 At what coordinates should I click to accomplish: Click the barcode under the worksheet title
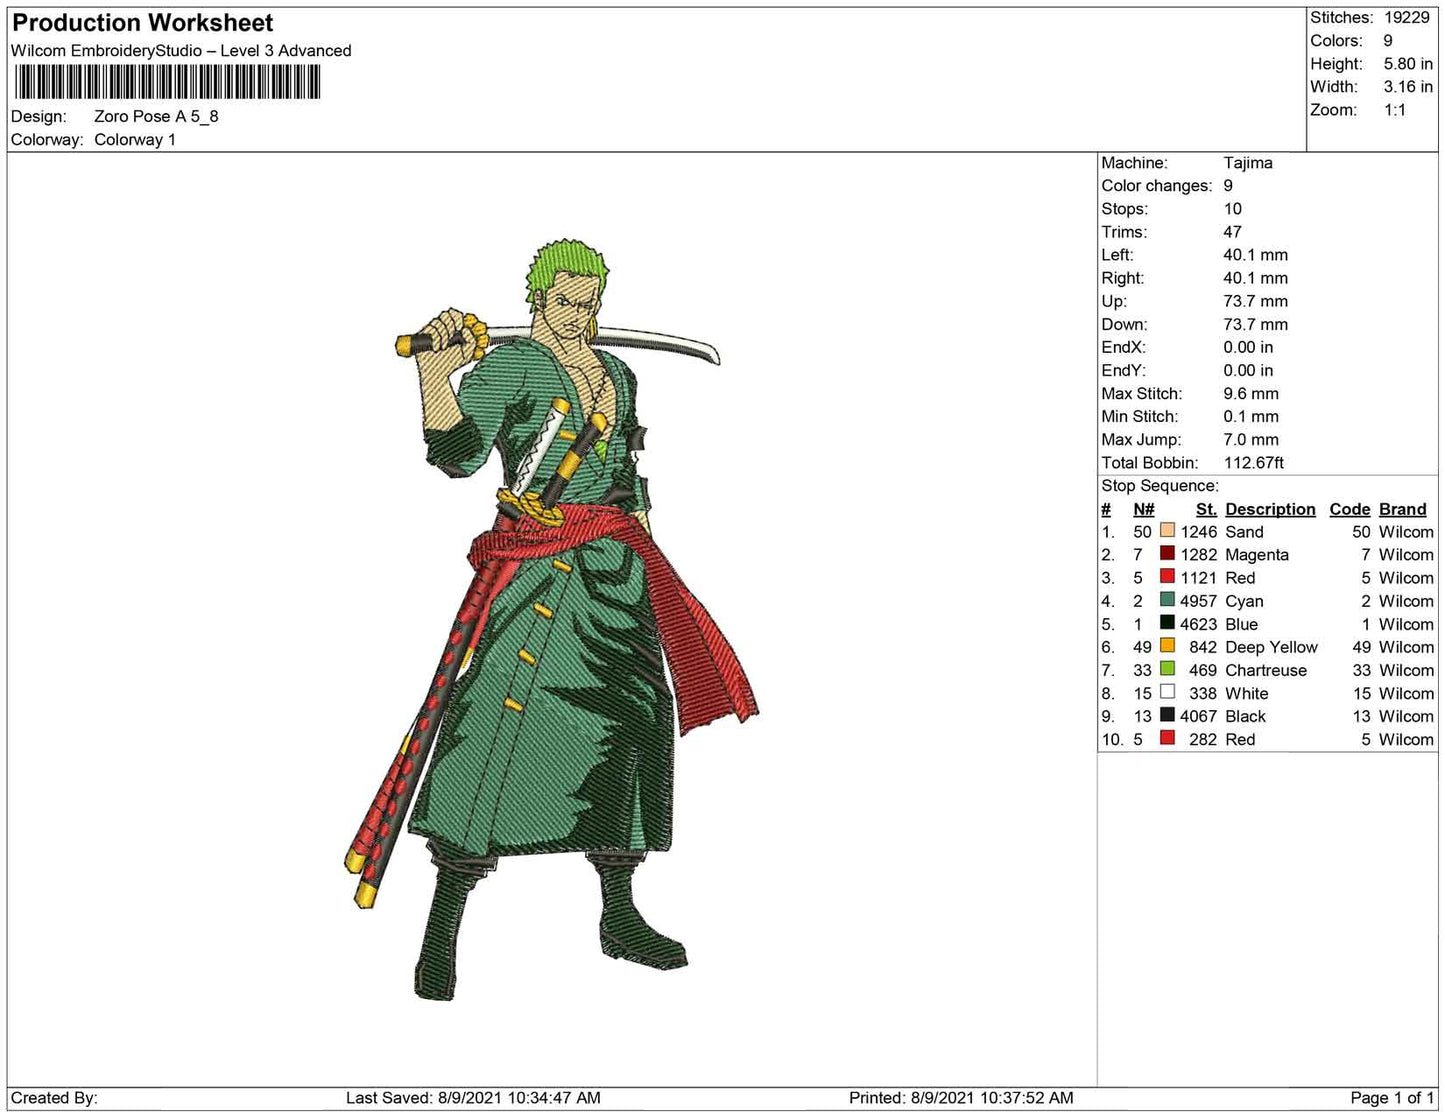click(166, 82)
